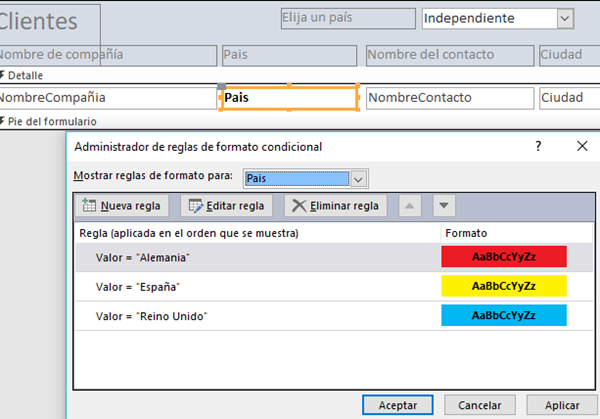Move rule up with the arrow
Viewport: 600px width, 419px height.
click(x=410, y=206)
